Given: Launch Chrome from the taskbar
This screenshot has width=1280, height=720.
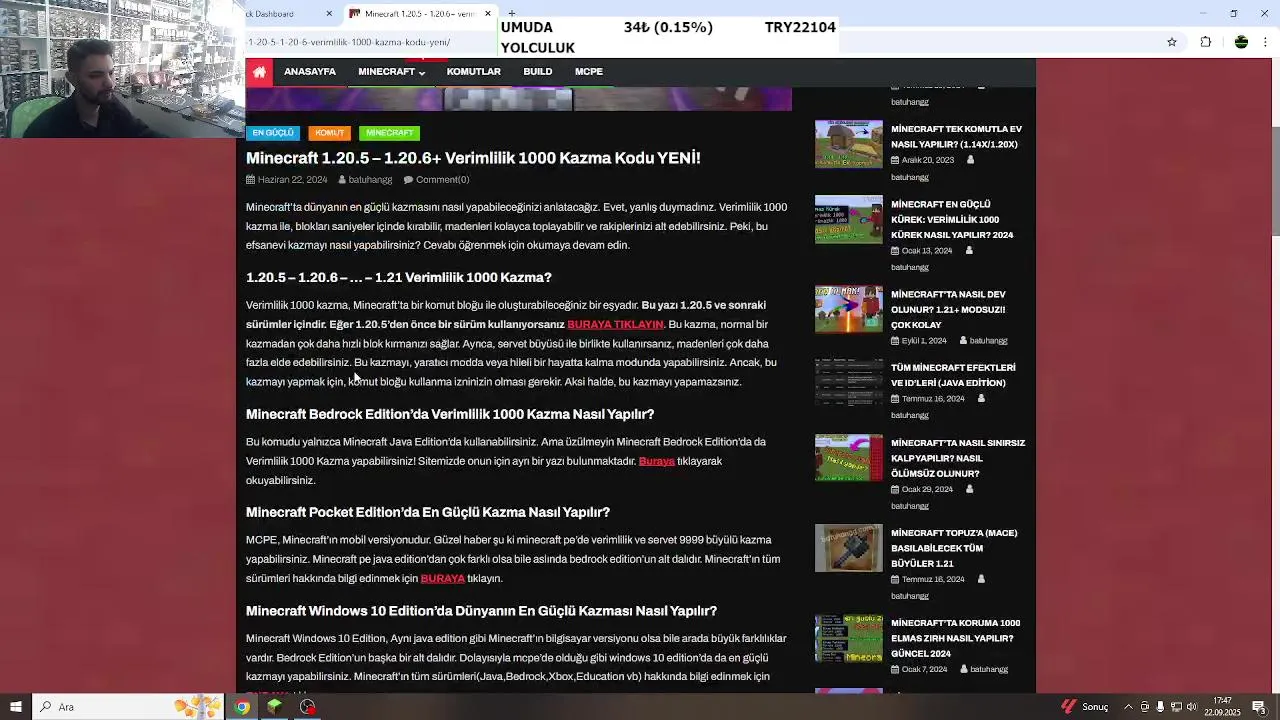Looking at the screenshot, I should click(x=242, y=707).
